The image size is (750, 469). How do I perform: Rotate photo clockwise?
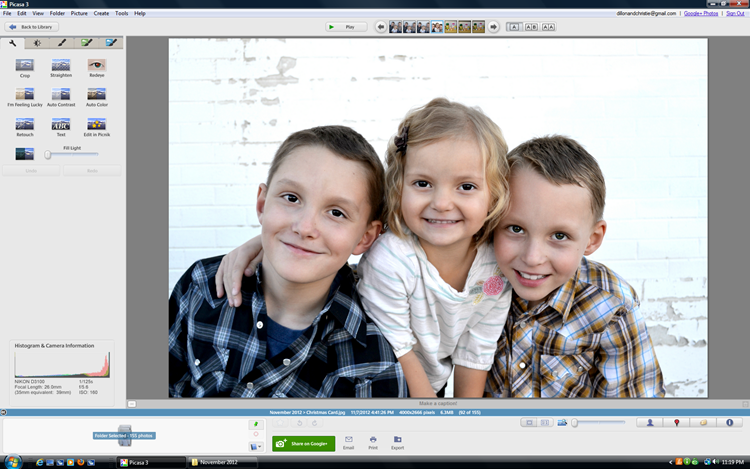[x=314, y=423]
